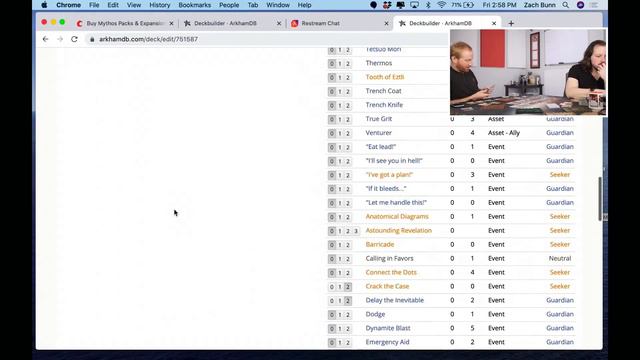Open the Dynamite Blast card link
640x360 pixels.
388,328
